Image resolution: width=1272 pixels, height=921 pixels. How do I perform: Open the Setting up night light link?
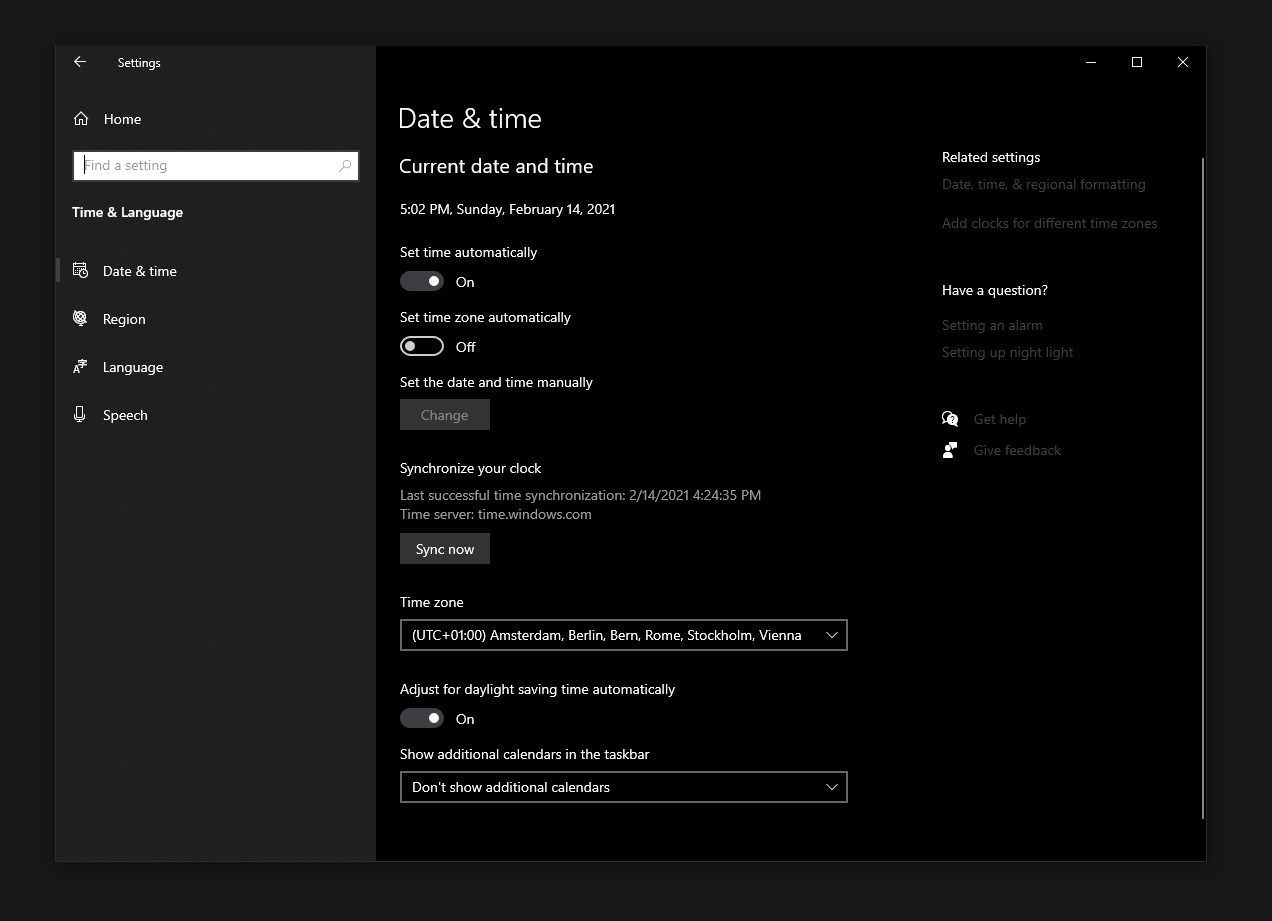1008,352
